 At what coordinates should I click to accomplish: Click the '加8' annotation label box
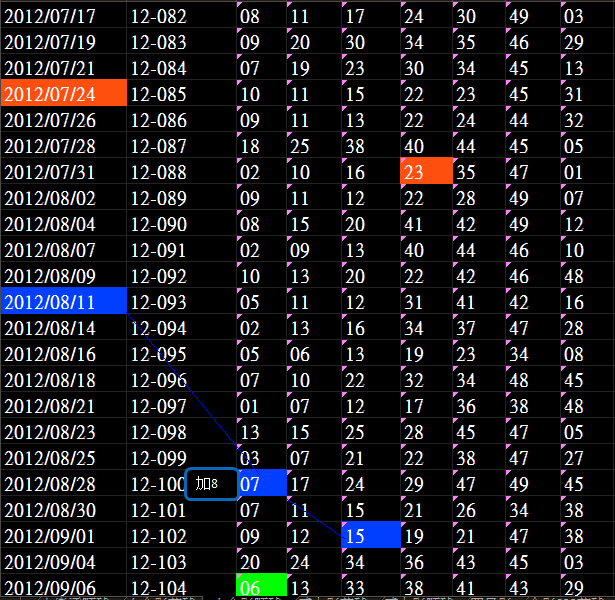click(212, 484)
